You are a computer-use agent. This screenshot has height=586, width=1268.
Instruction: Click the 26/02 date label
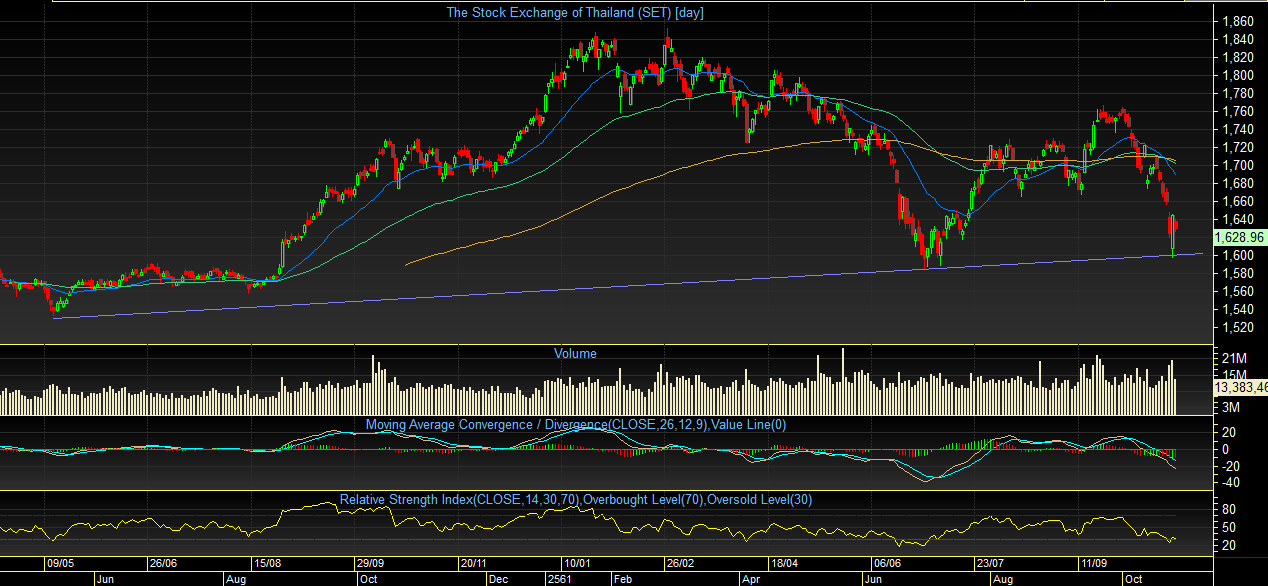(682, 563)
